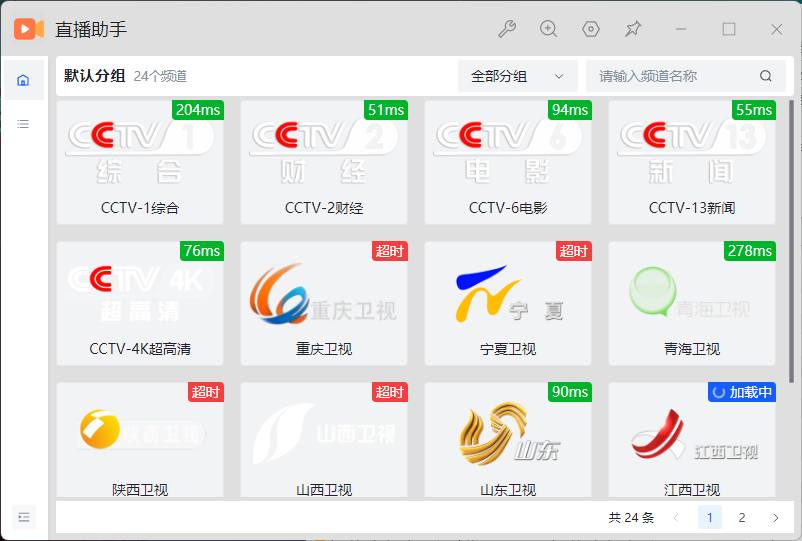
Task: Click the 76ms latency badge on CCTV-4K
Action: coord(202,251)
